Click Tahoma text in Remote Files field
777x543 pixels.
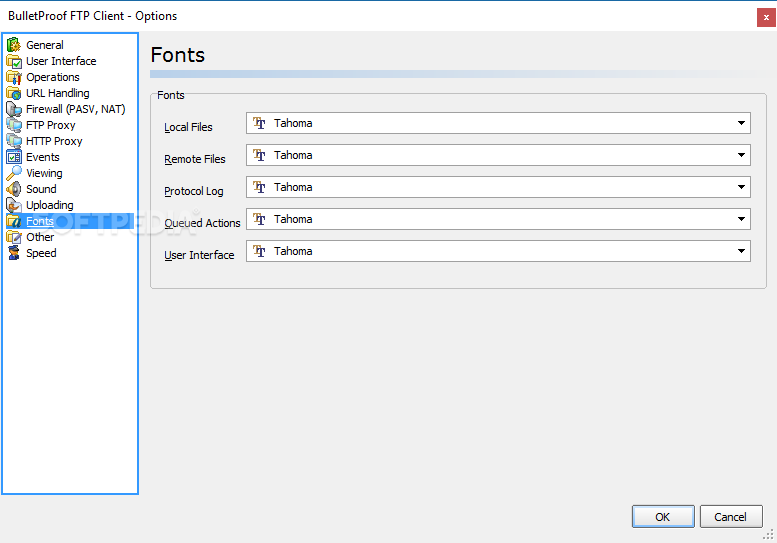click(x=293, y=155)
